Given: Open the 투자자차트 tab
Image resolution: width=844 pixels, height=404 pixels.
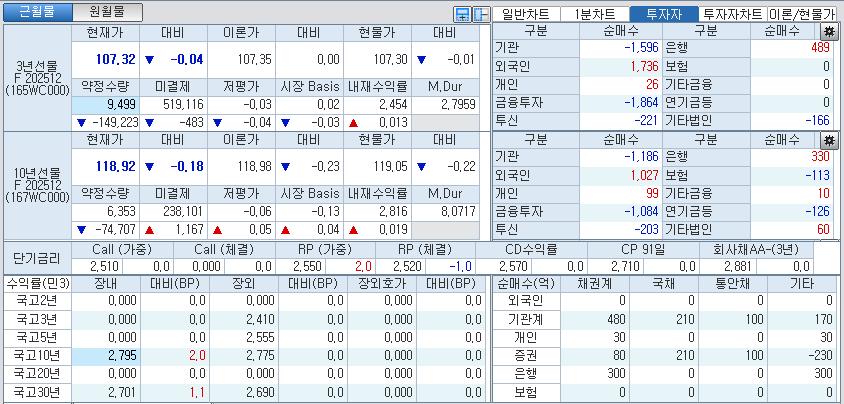Looking at the screenshot, I should pos(733,15).
